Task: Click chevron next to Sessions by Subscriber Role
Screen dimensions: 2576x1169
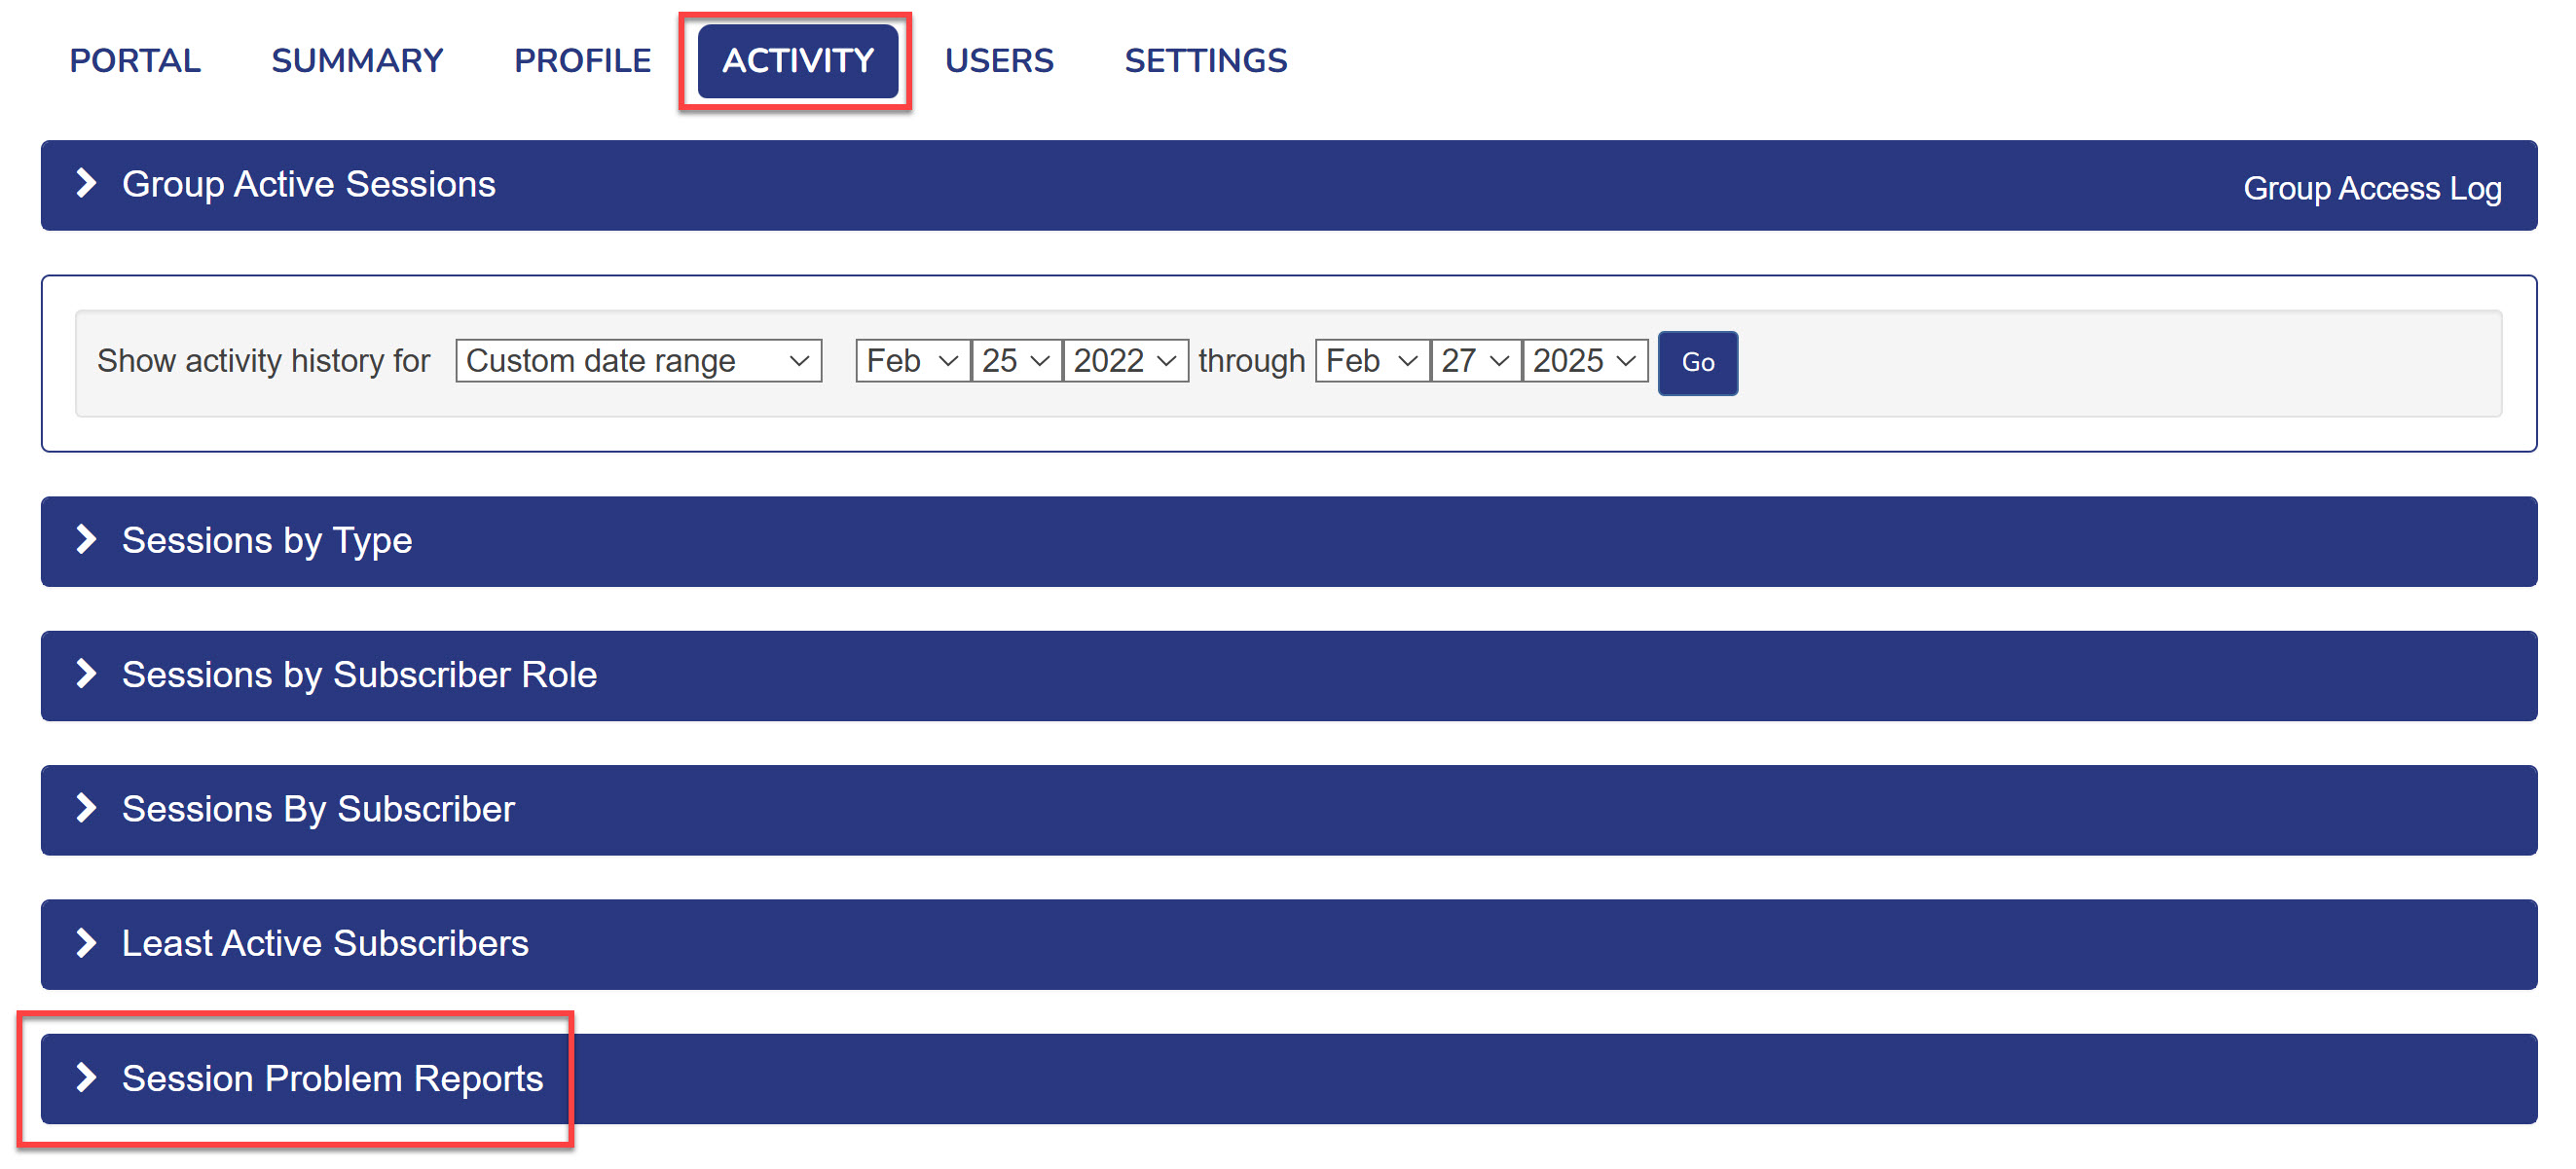Action: tap(86, 674)
